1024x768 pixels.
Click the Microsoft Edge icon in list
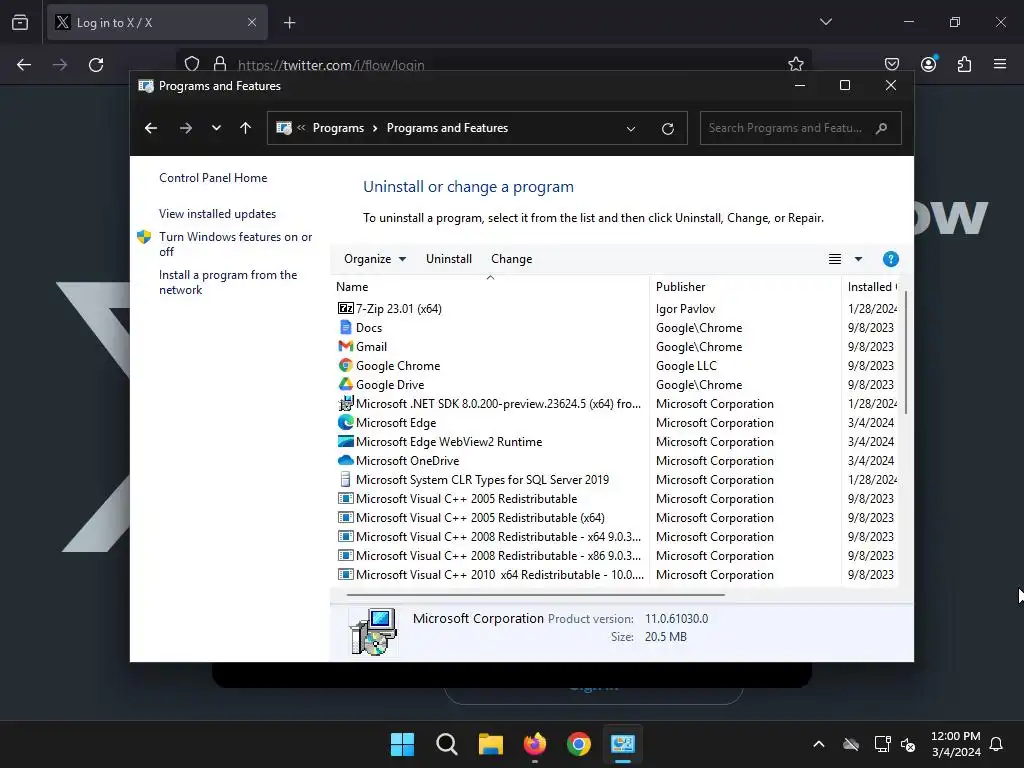coord(345,423)
